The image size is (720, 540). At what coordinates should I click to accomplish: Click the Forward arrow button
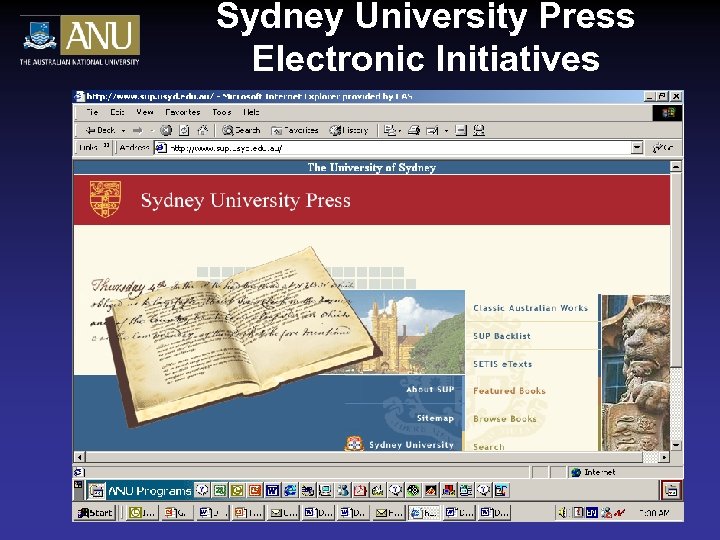click(x=137, y=131)
